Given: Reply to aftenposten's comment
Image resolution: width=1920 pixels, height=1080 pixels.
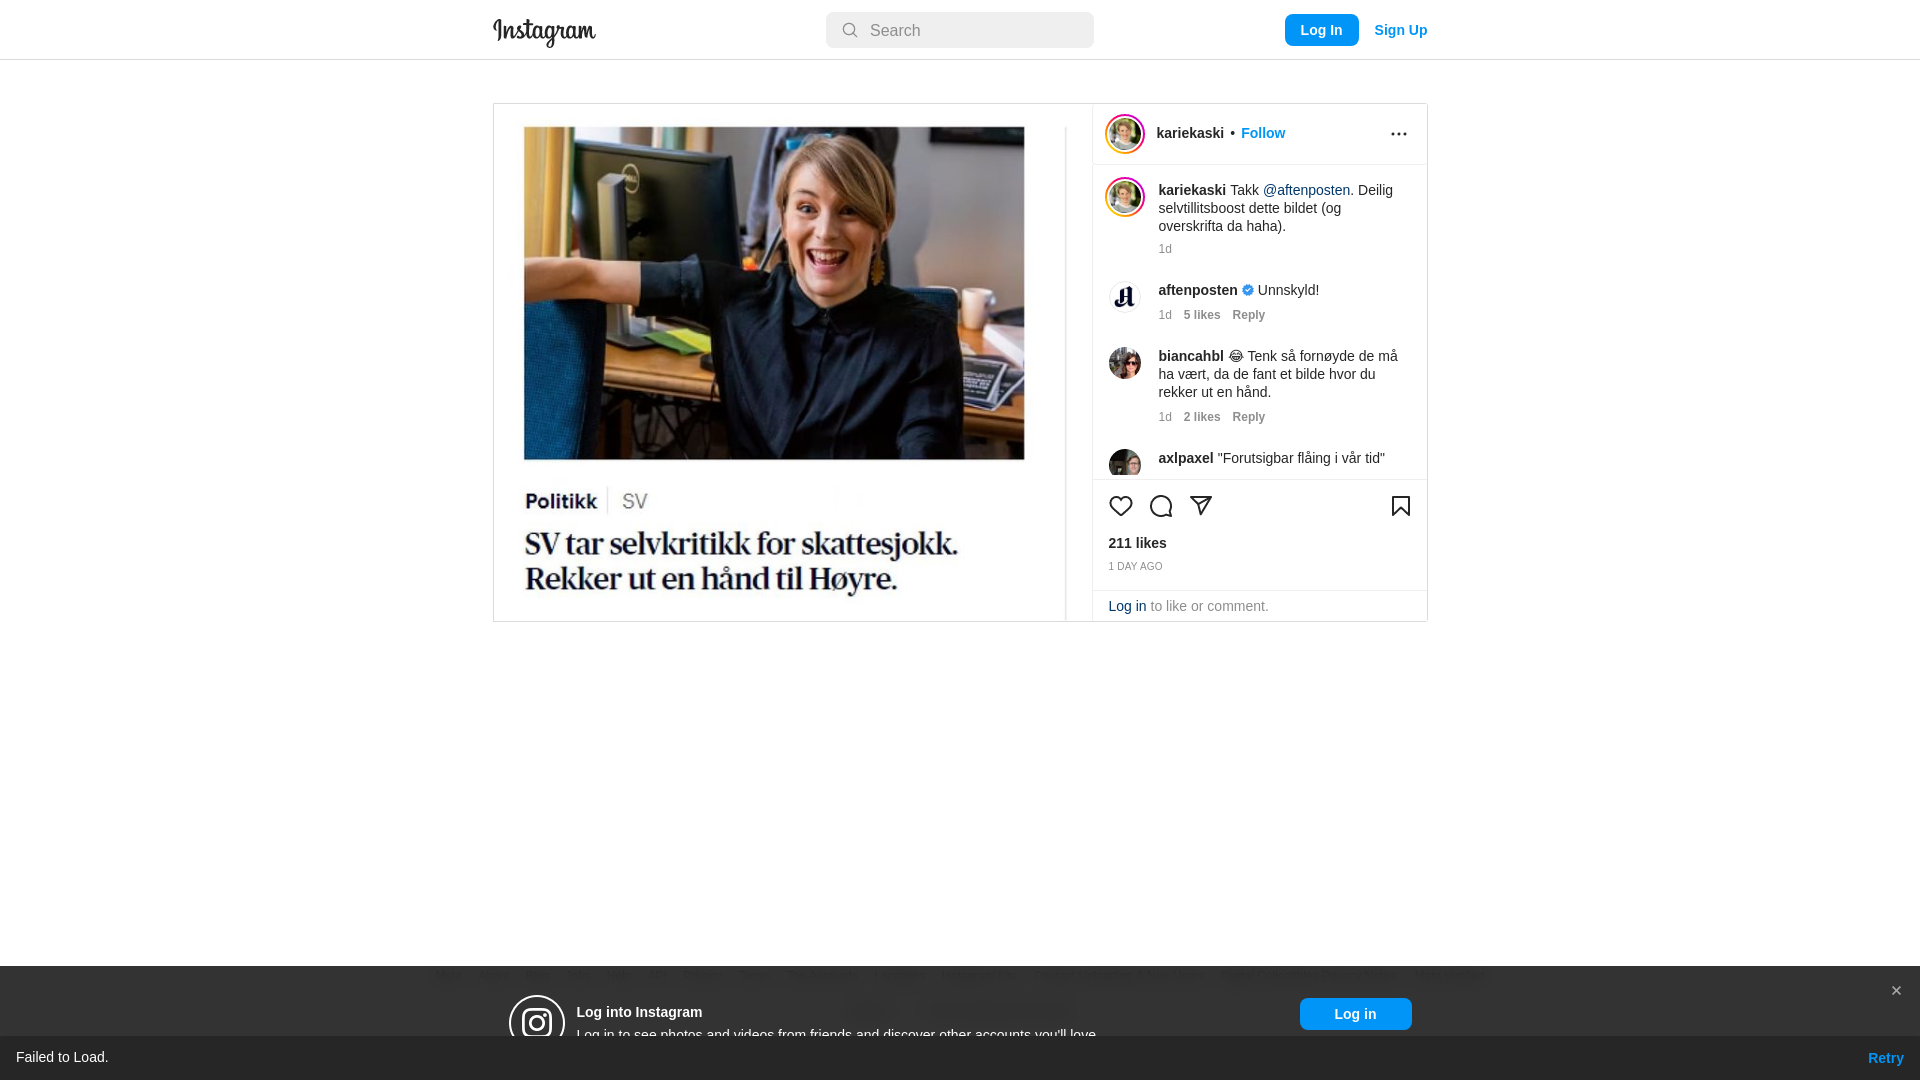Looking at the screenshot, I should pyautogui.click(x=1248, y=315).
